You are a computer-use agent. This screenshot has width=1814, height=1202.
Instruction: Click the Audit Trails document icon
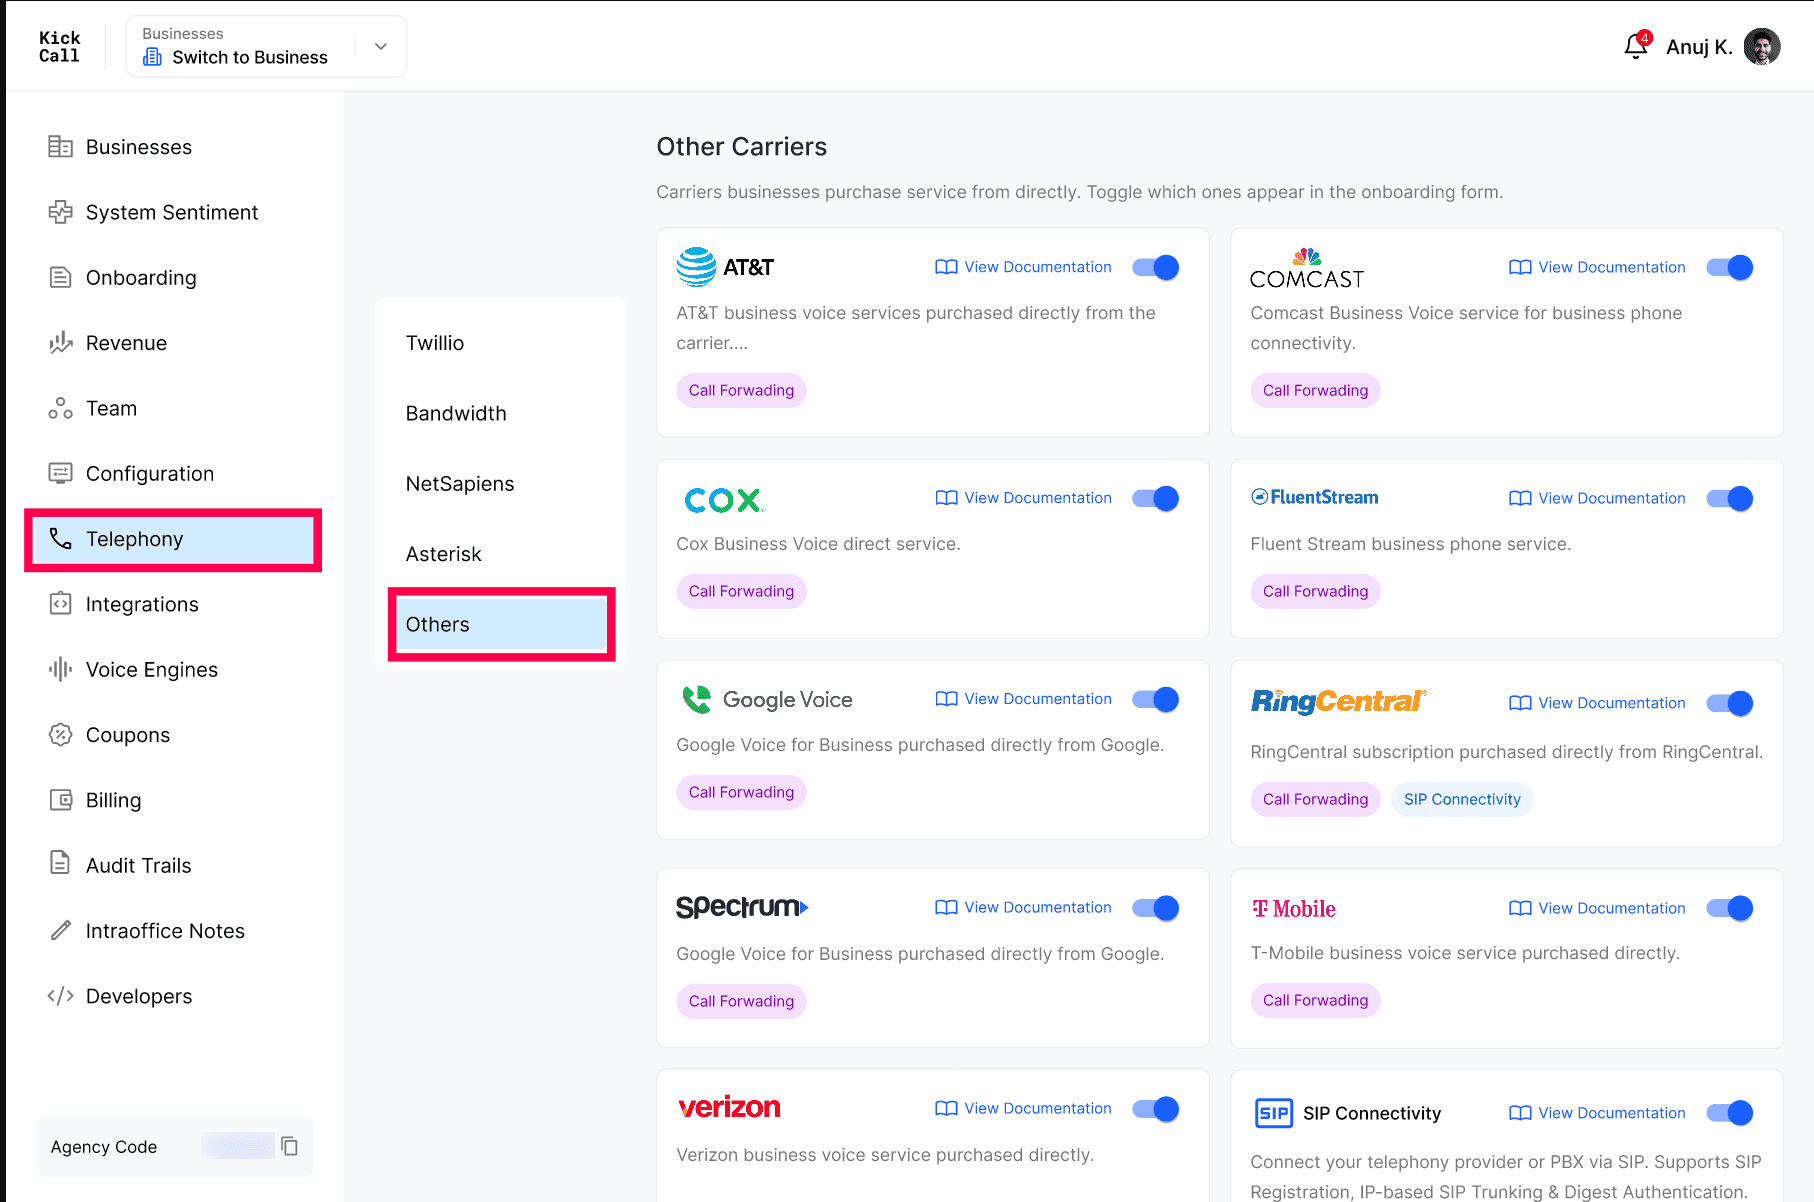(60, 863)
